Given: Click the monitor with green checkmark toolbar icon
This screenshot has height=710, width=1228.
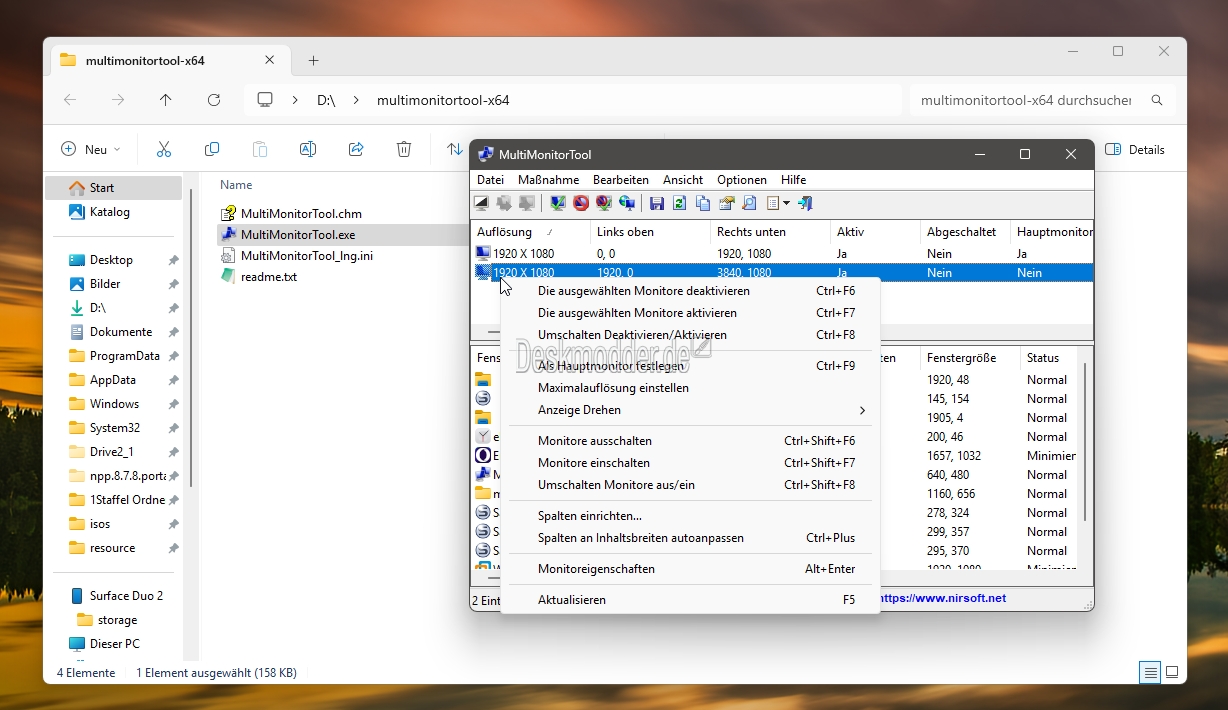Looking at the screenshot, I should [558, 203].
